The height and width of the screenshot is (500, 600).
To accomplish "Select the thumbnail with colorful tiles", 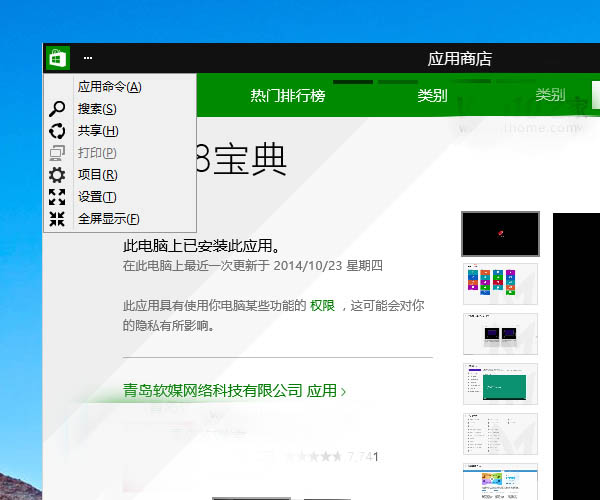I will (x=500, y=283).
